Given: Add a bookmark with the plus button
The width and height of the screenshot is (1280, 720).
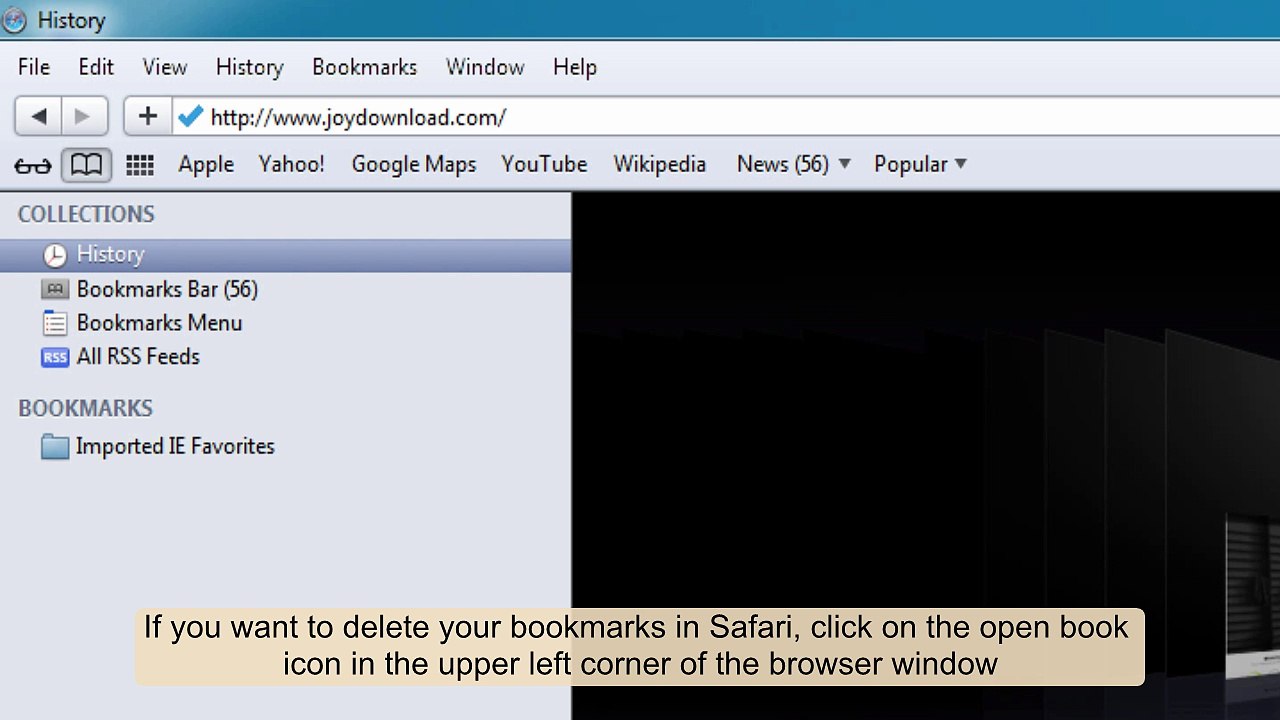Looking at the screenshot, I should pyautogui.click(x=148, y=117).
